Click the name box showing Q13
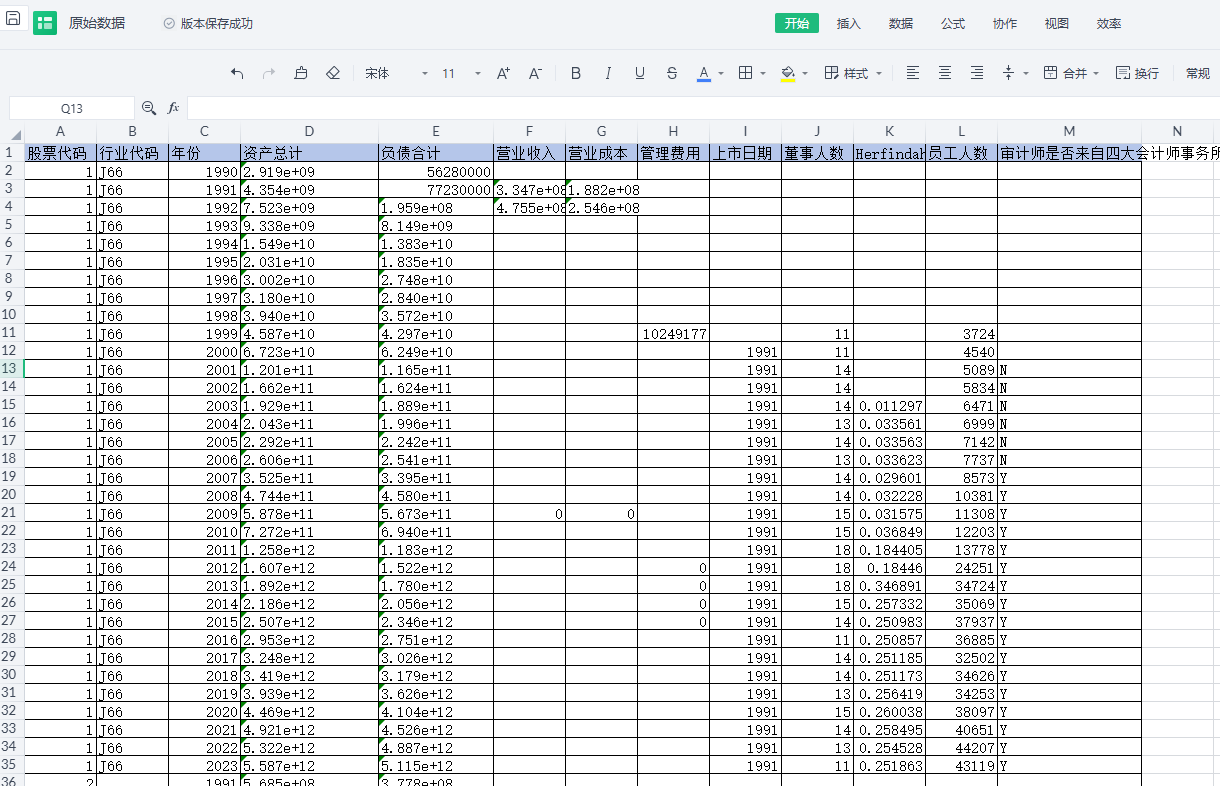 click(72, 108)
